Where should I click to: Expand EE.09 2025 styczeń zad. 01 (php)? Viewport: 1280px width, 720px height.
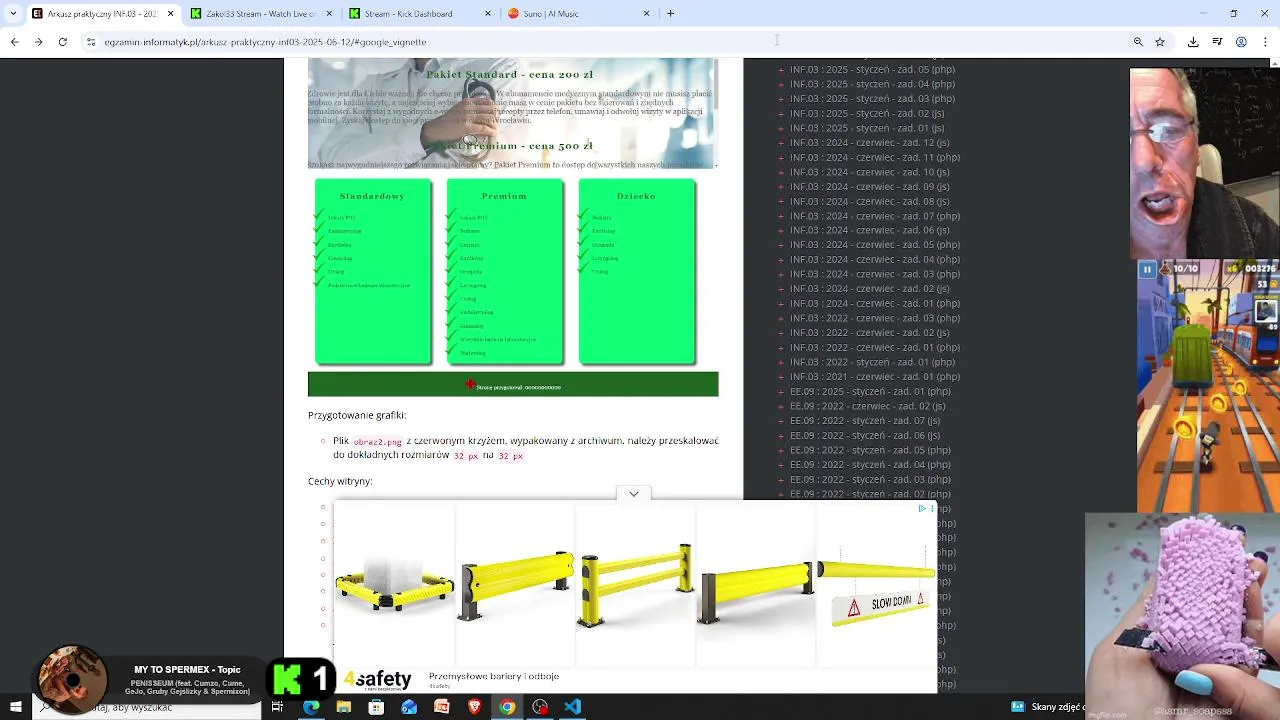pos(780,391)
